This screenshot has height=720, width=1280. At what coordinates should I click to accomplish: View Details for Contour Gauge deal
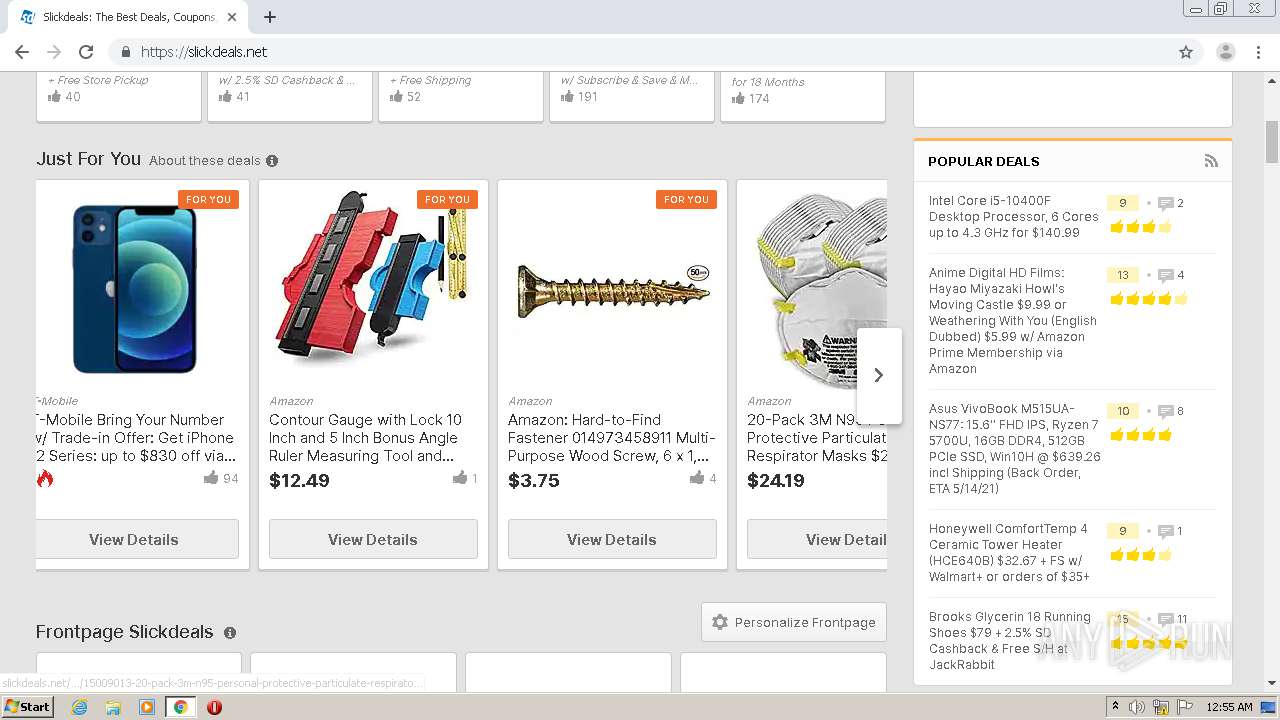373,539
